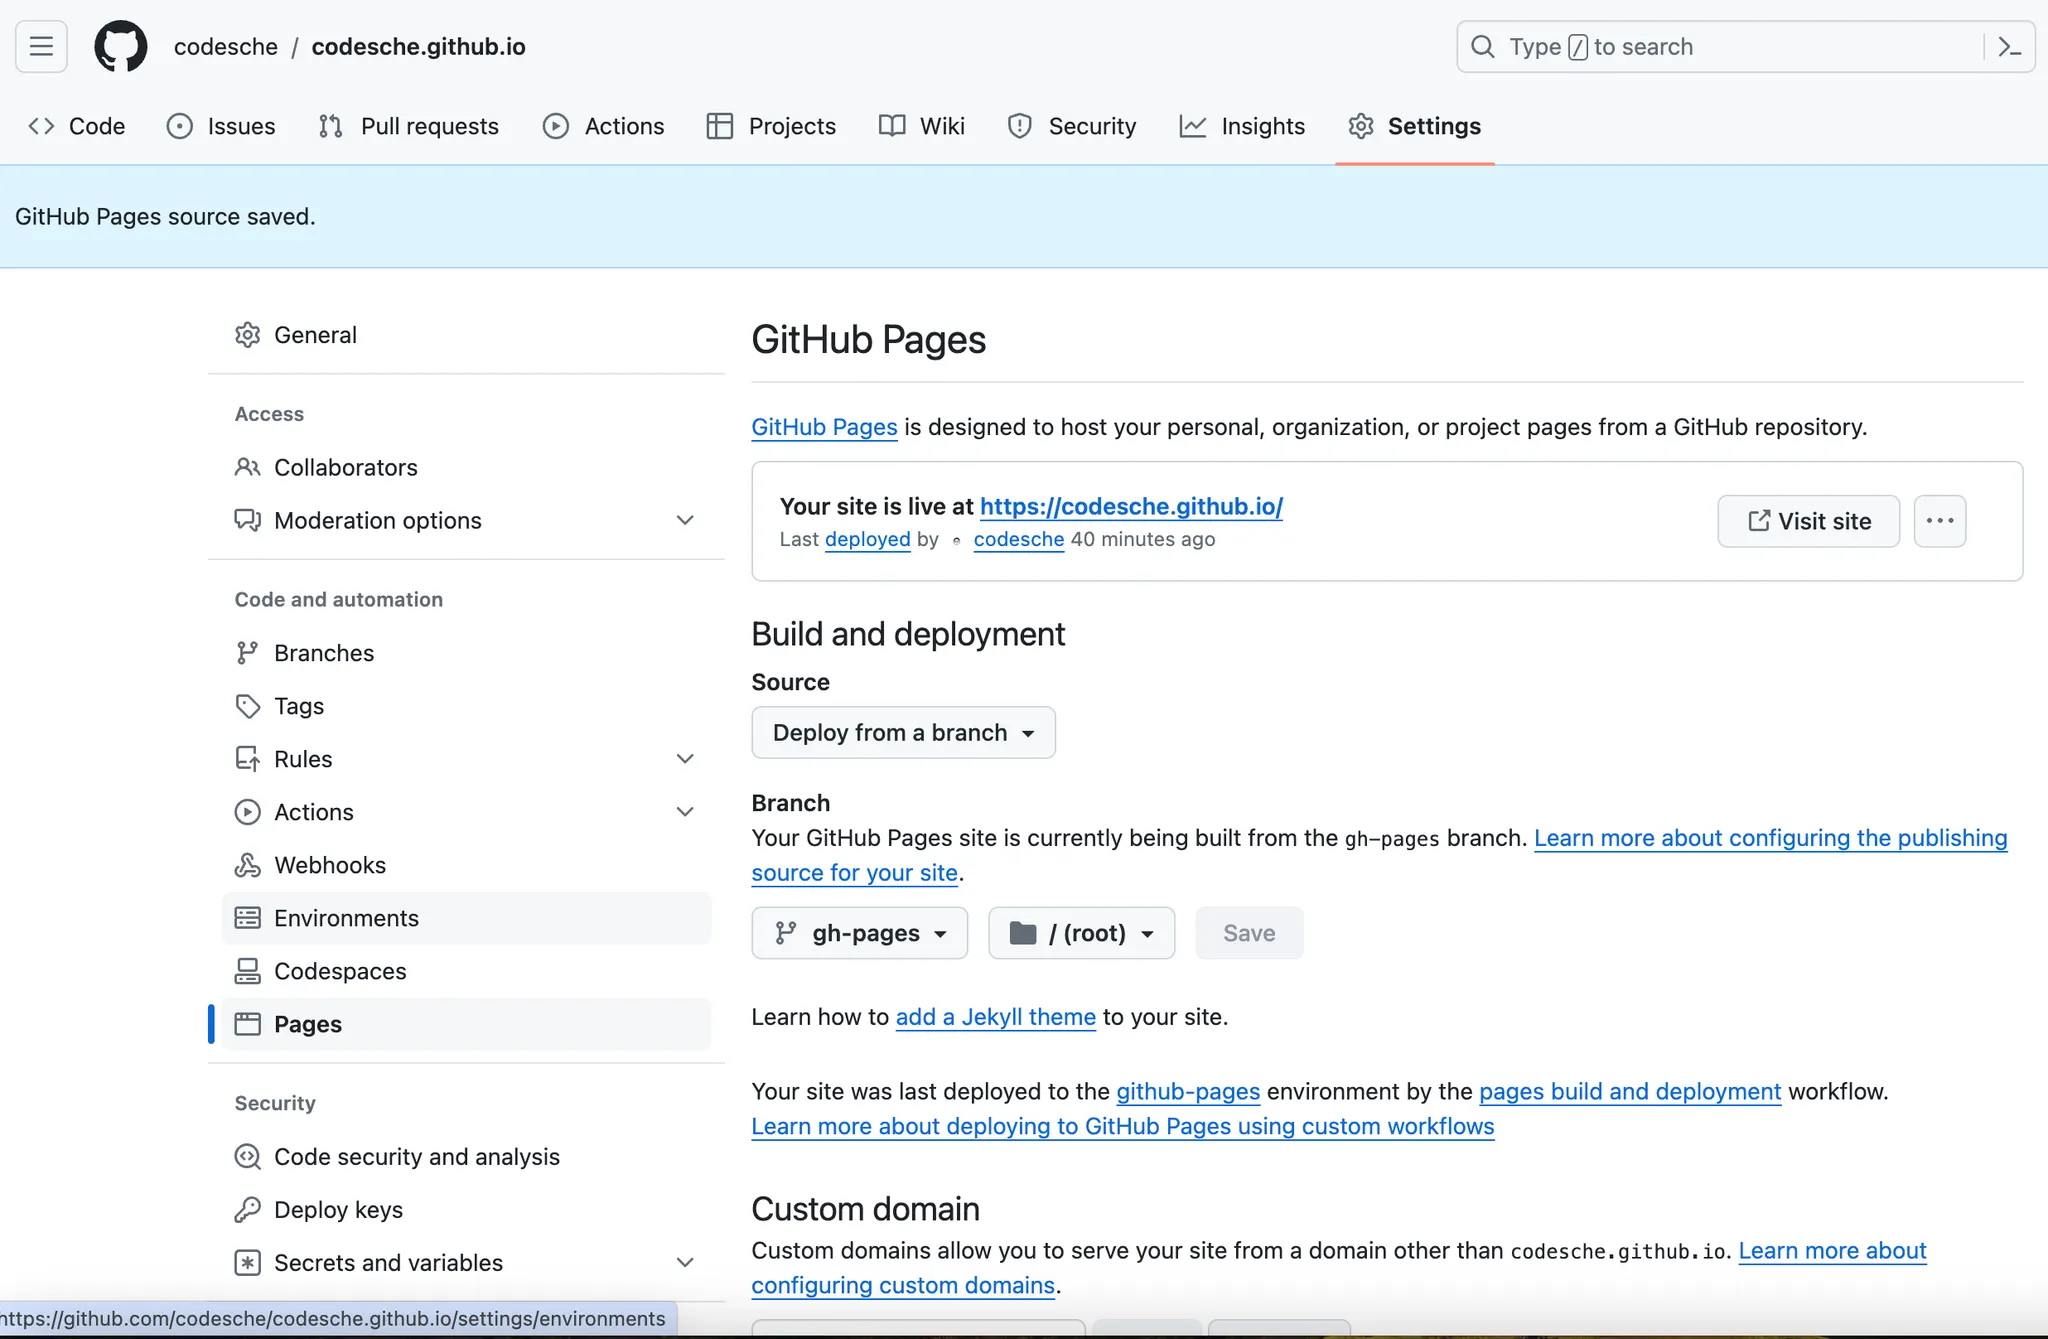Viewport: 2048px width, 1339px height.
Task: Open the / (root) folder dropdown
Action: click(x=1081, y=933)
